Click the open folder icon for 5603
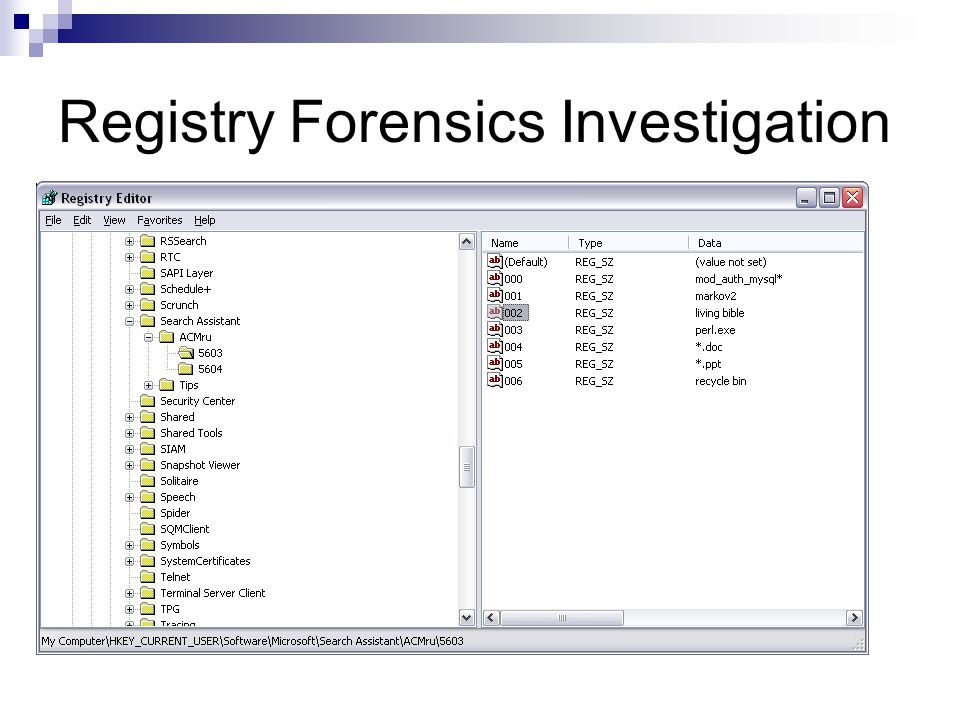Image resolution: width=960 pixels, height=720 pixels. tap(186, 353)
